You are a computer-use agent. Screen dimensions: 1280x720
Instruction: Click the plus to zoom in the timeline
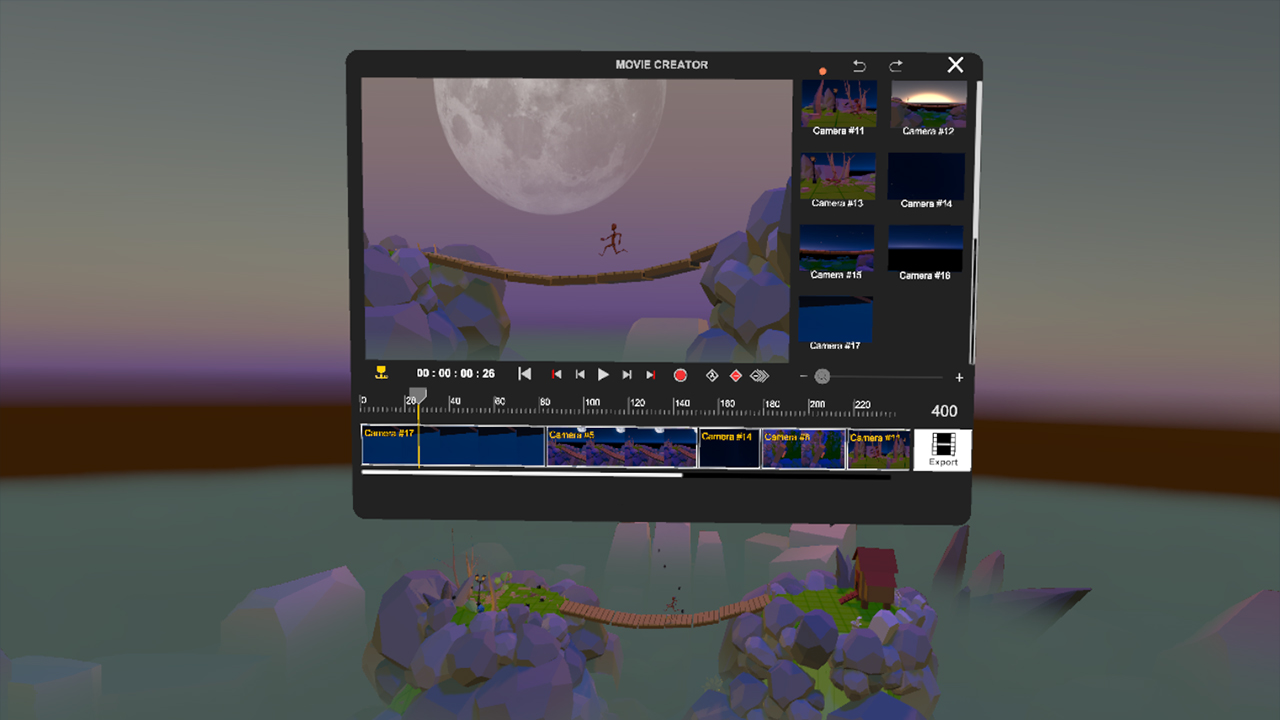[958, 377]
